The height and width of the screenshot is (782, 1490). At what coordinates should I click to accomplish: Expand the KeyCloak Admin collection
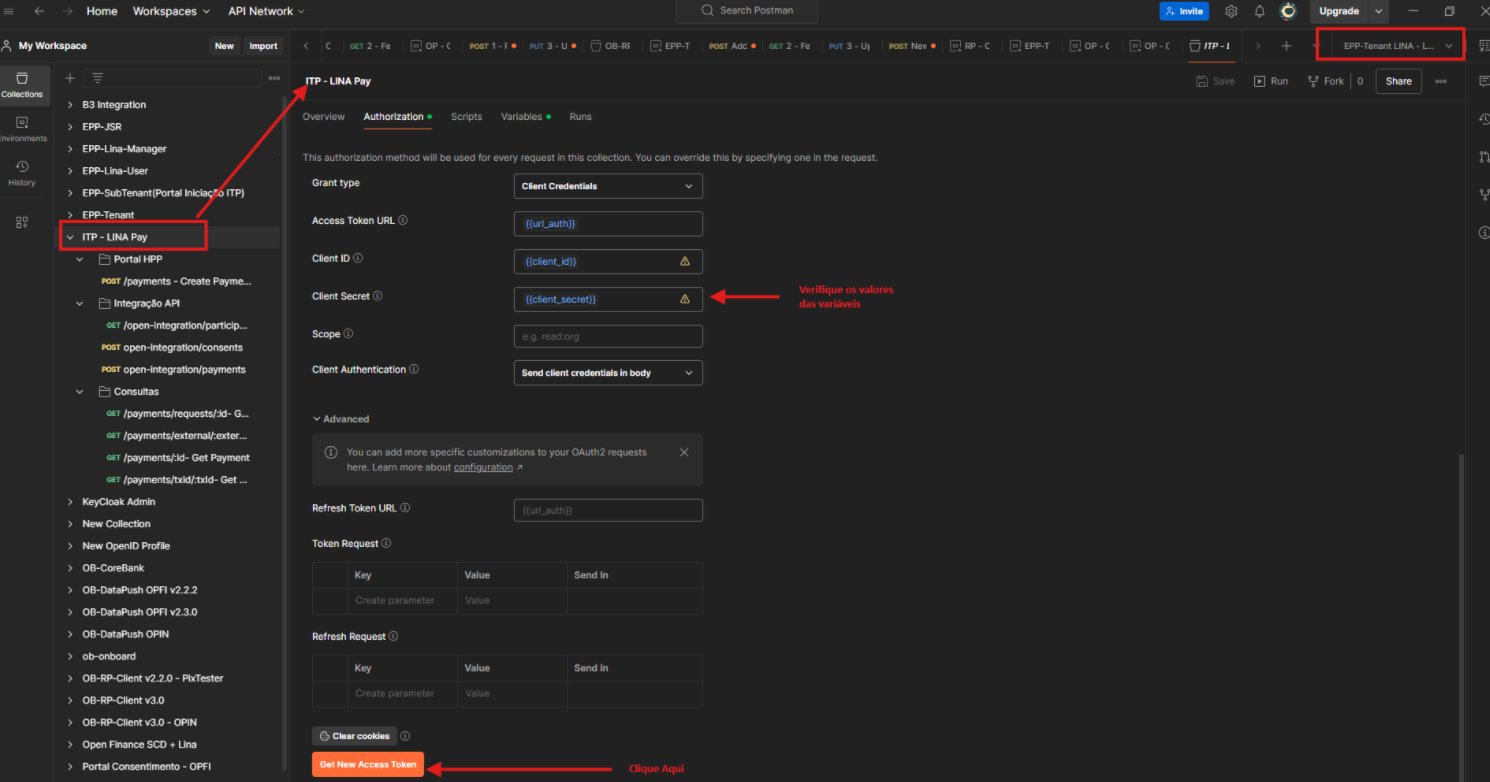[70, 502]
